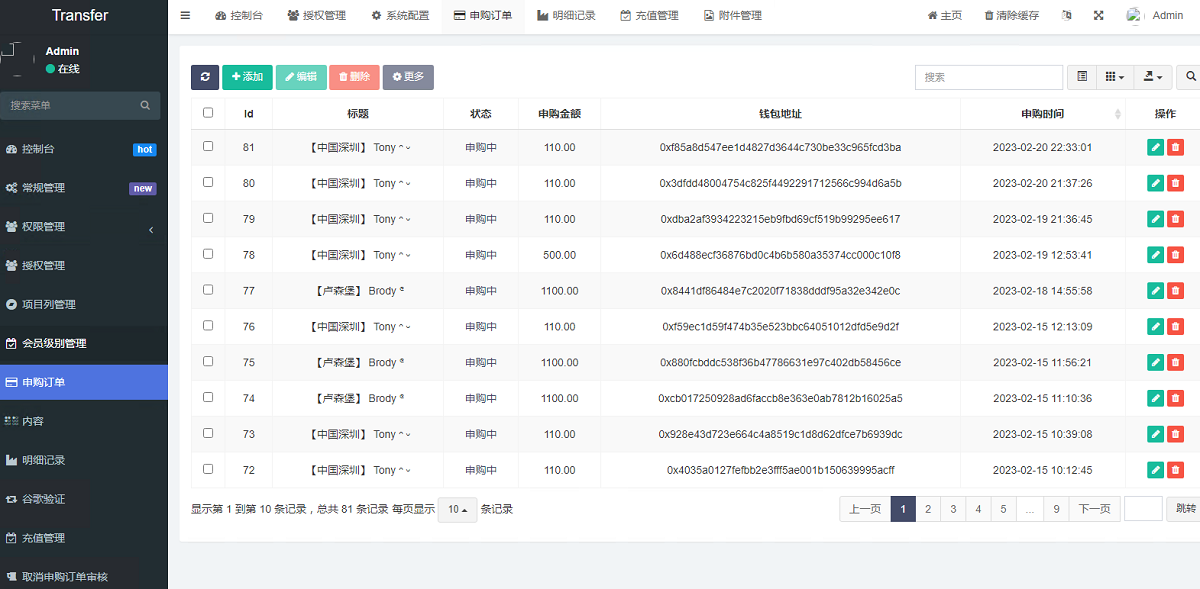Click the magnifier search icon beside export
The height and width of the screenshot is (589, 1200).
click(1190, 77)
